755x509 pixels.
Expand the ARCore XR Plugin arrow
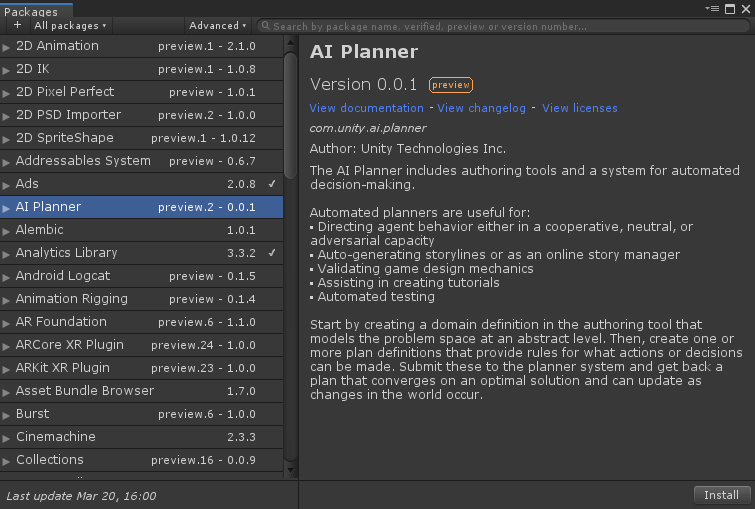tap(6, 346)
